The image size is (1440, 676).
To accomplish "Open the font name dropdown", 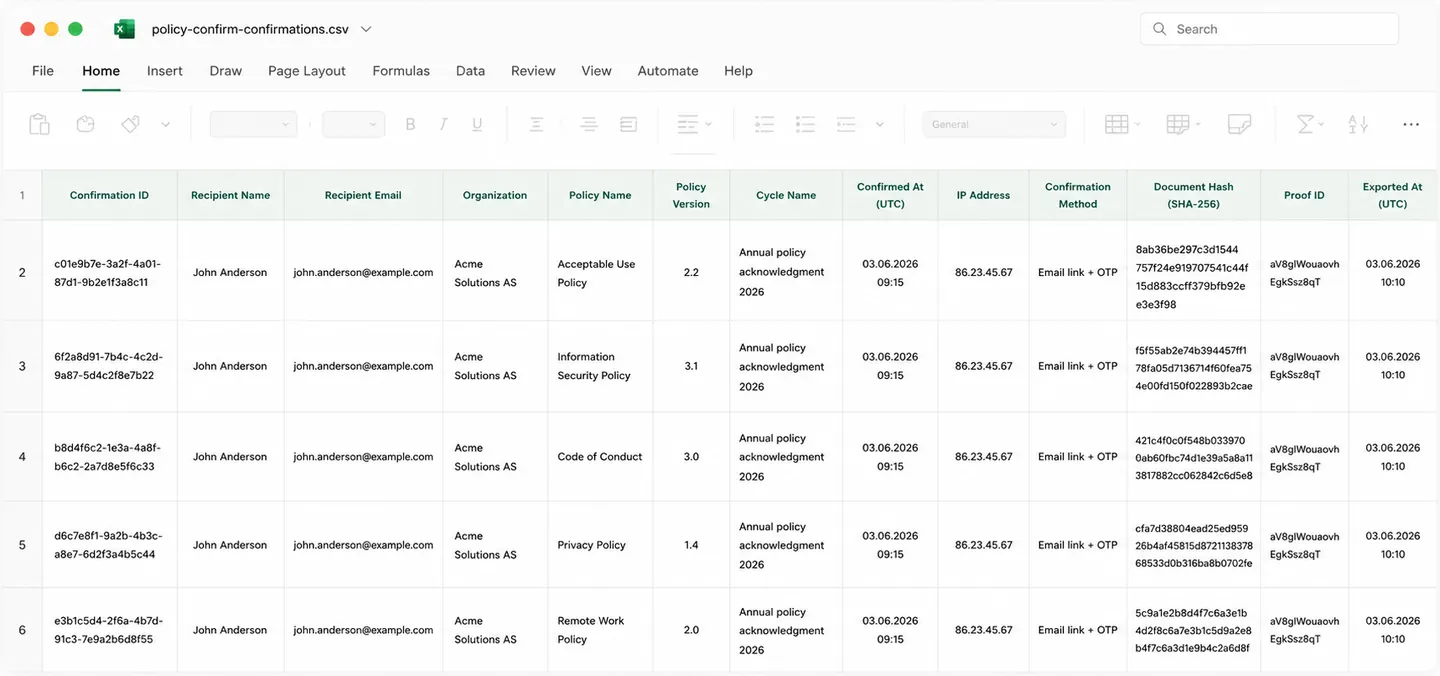I will (253, 124).
